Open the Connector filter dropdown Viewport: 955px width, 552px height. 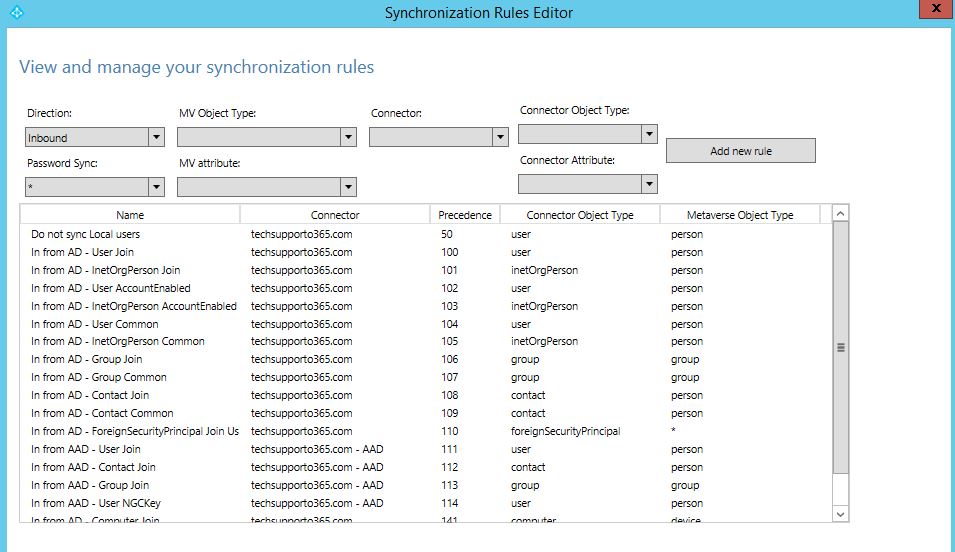(439, 137)
